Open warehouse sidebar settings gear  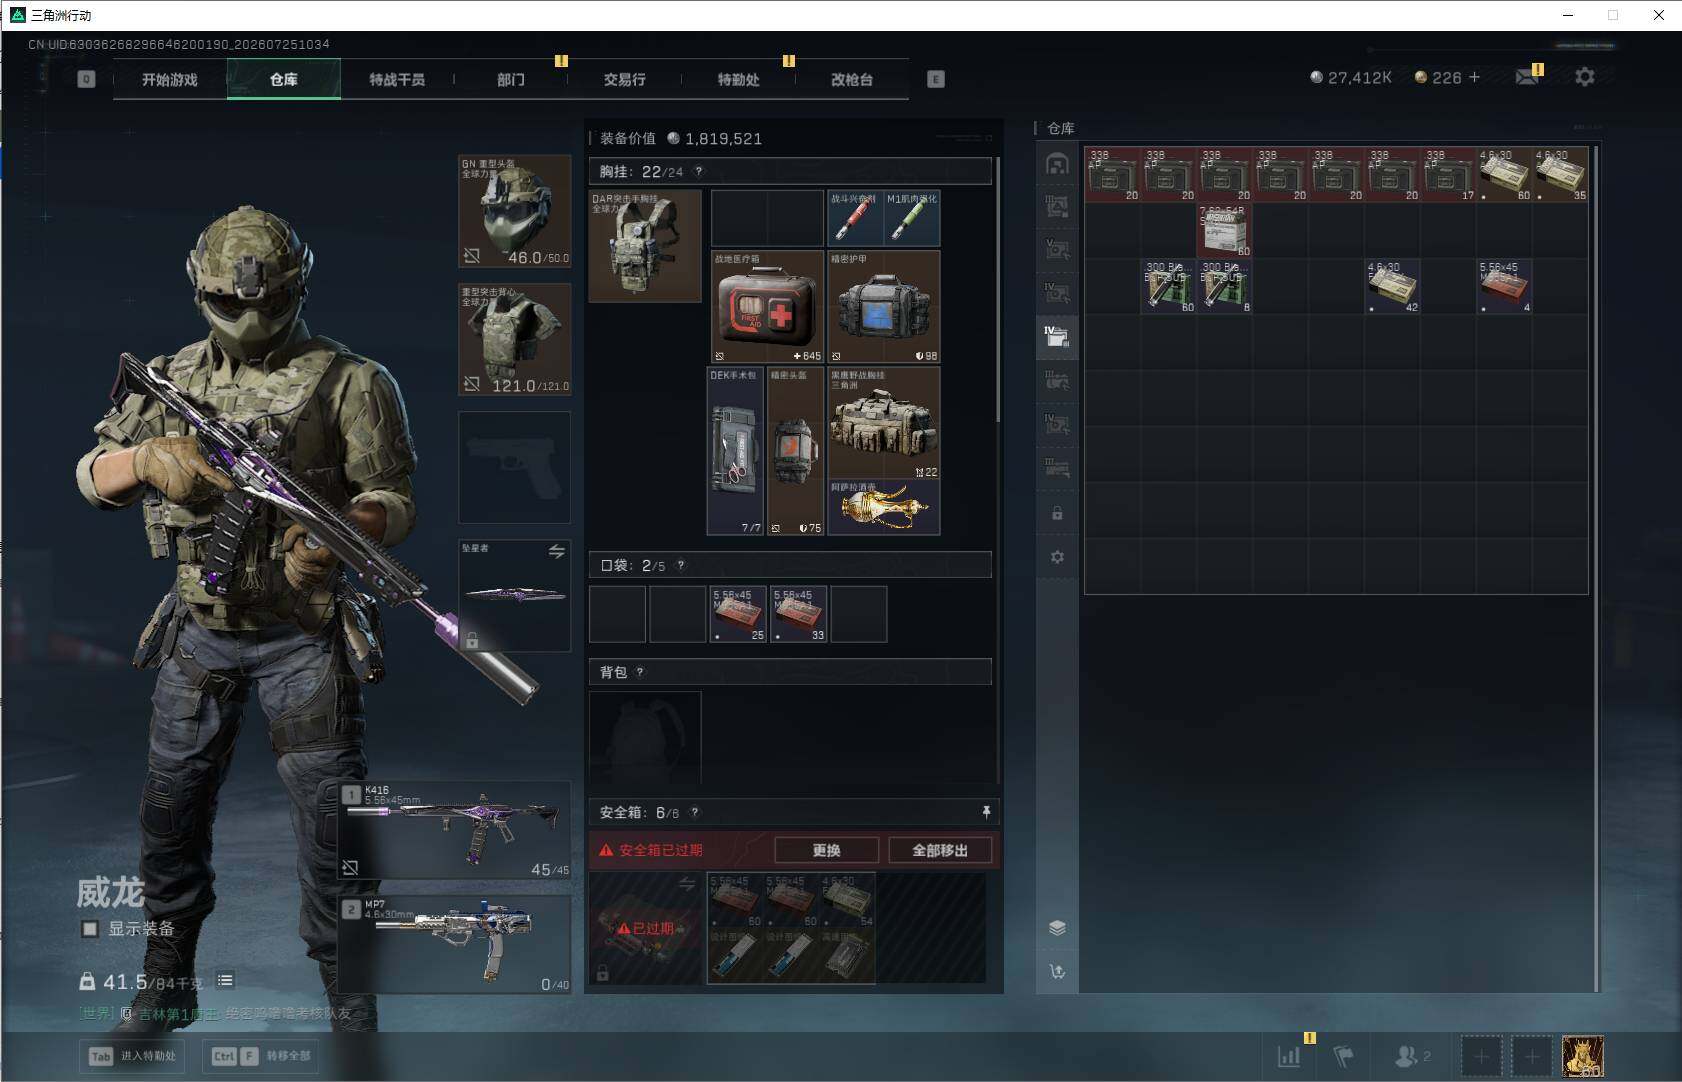coord(1057,557)
